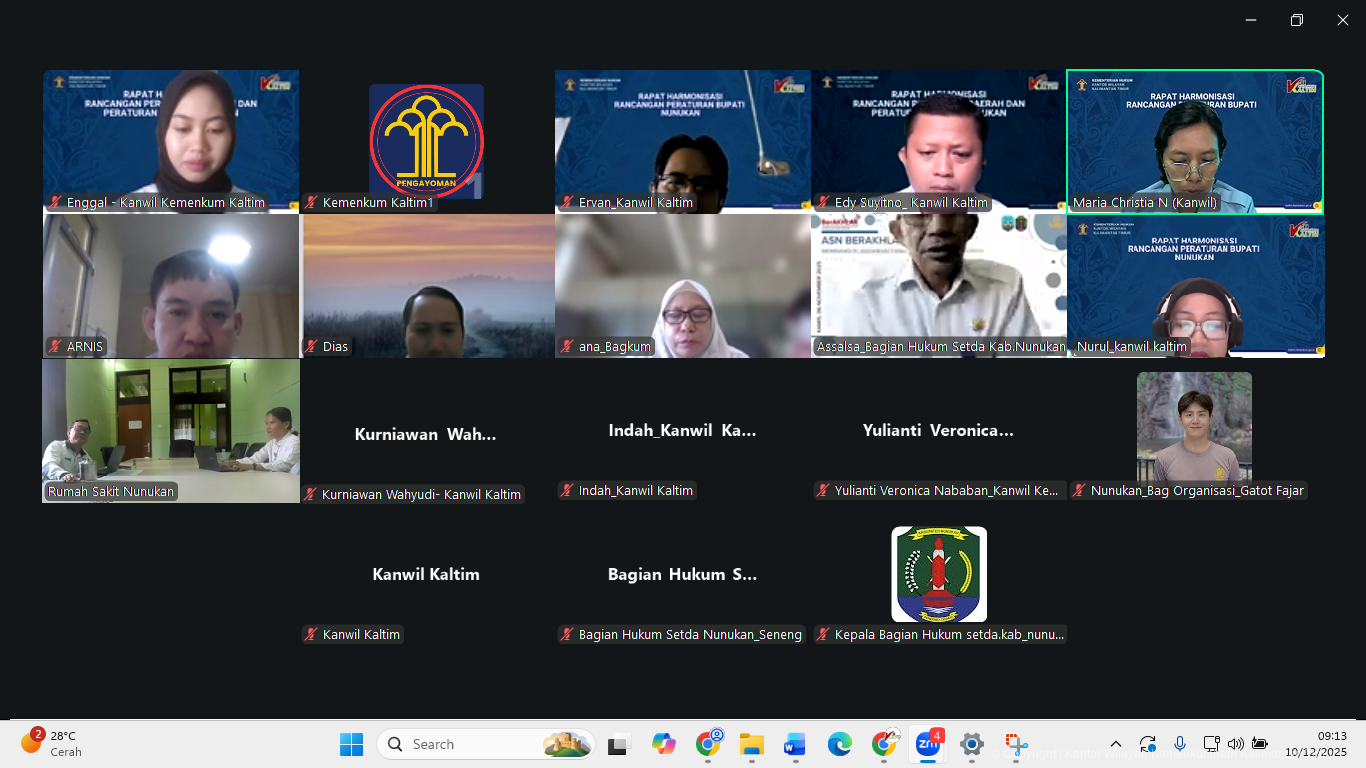Click the microphone icon in system tray
This screenshot has height=768, width=1366.
(x=1180, y=744)
